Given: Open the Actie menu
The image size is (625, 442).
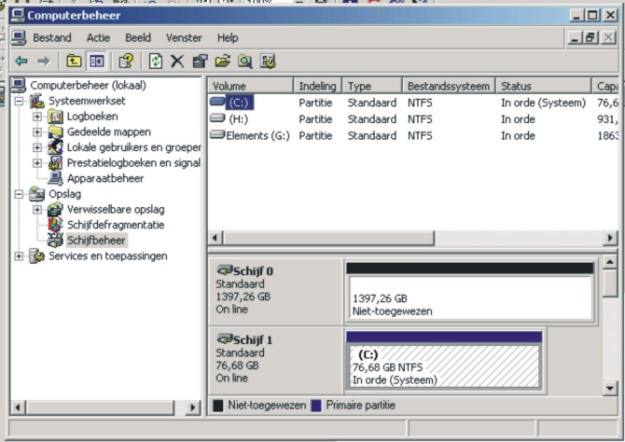Looking at the screenshot, I should 98,38.
